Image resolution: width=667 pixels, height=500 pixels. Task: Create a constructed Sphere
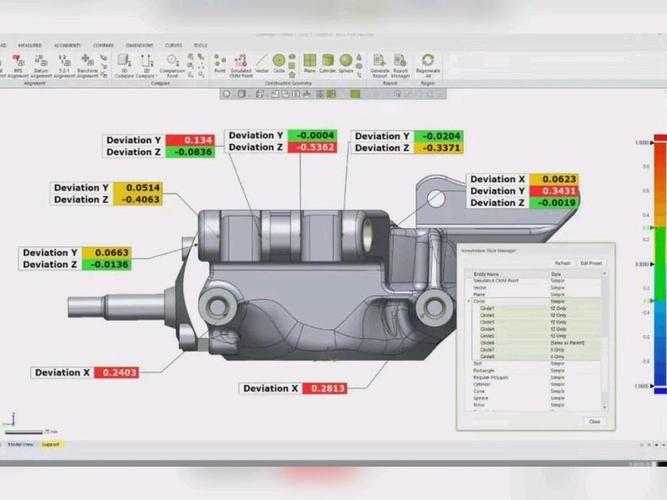346,64
